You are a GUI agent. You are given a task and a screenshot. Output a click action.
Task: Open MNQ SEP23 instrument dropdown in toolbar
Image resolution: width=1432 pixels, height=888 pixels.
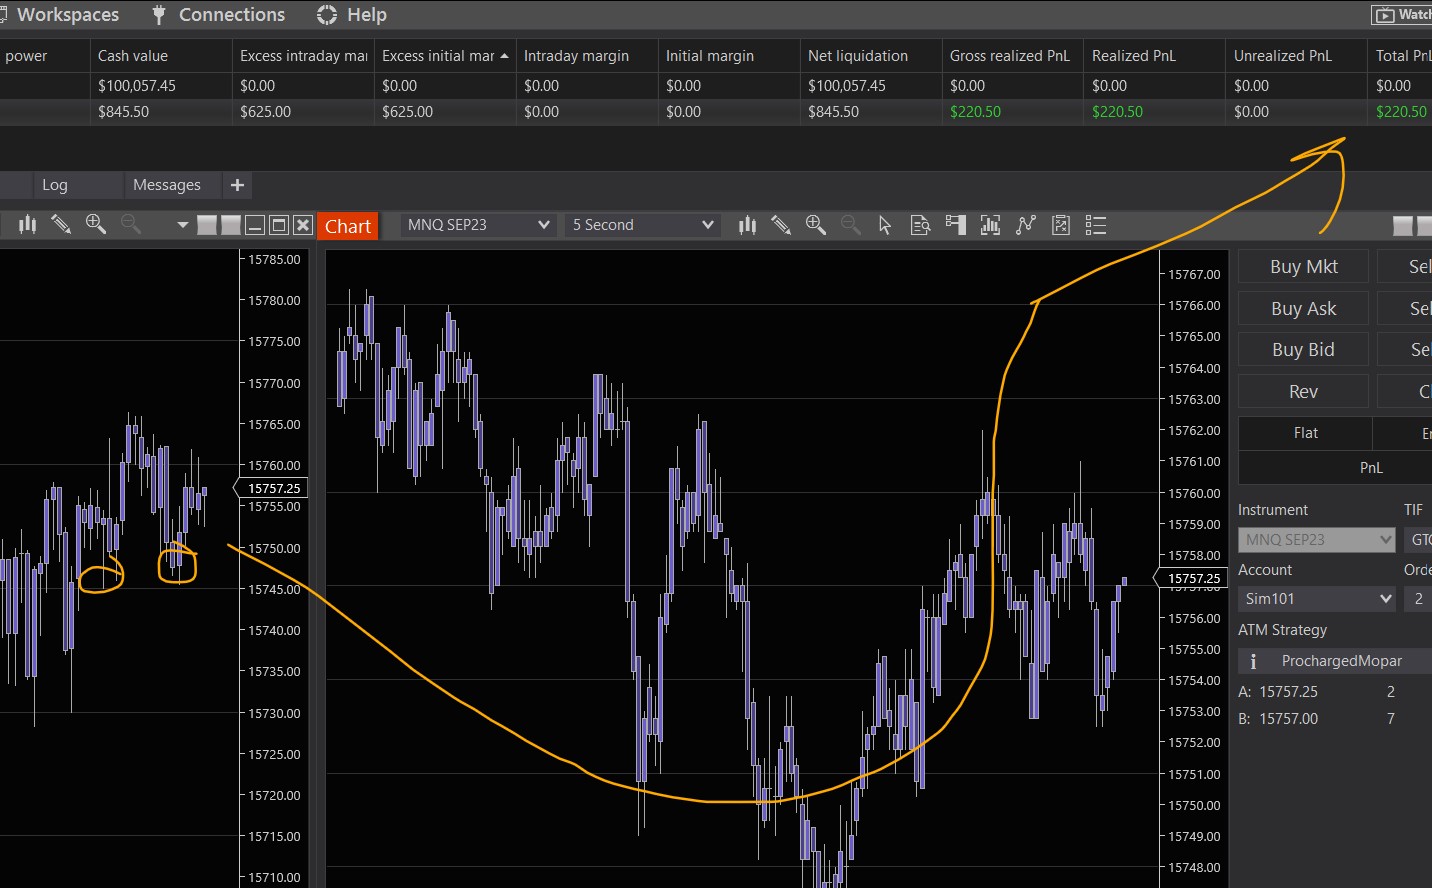478,225
